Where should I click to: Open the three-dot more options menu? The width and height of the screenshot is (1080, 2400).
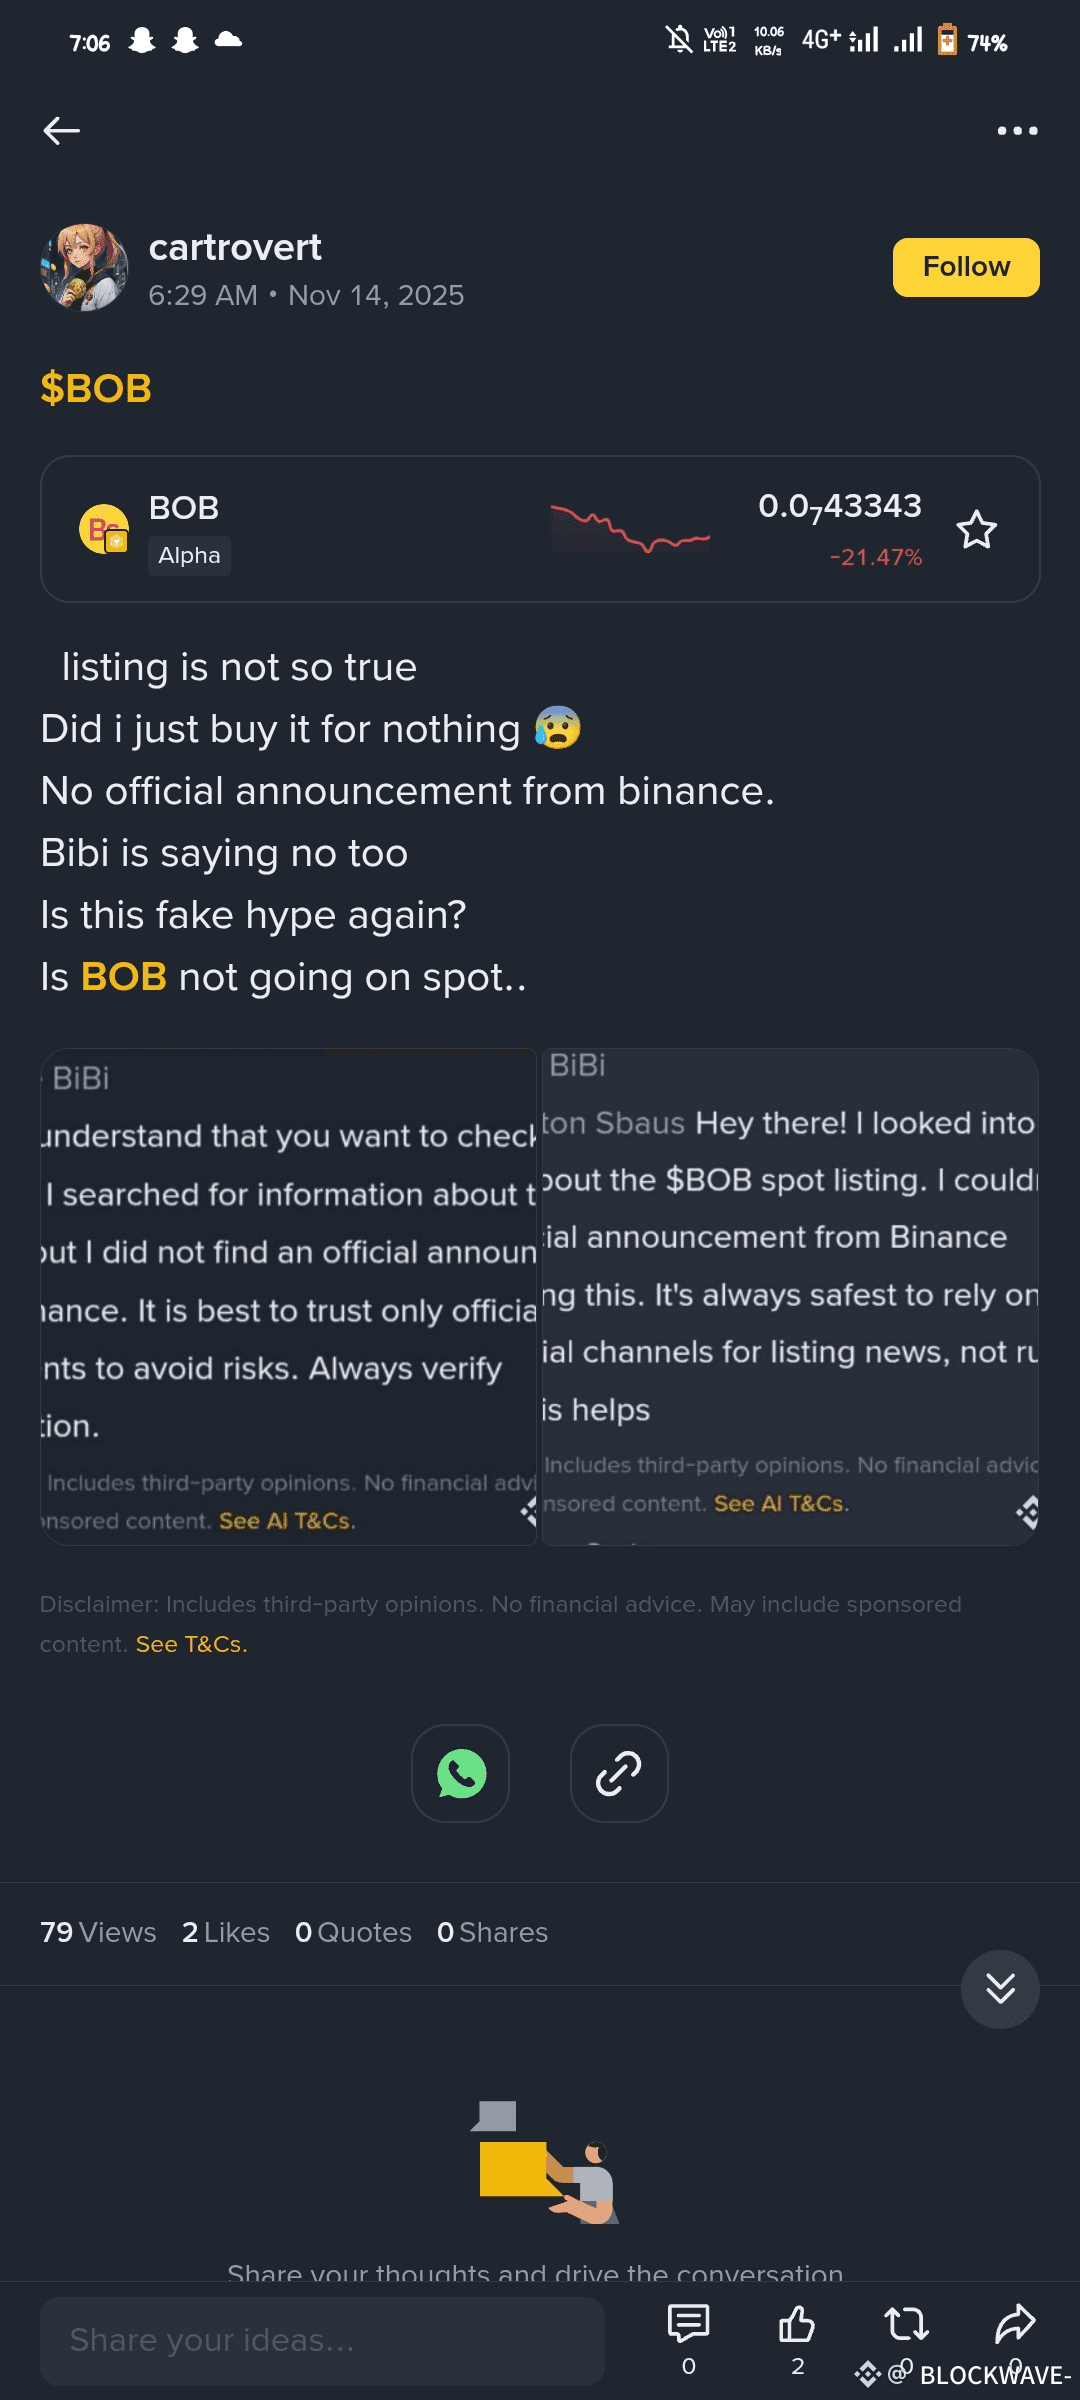tap(1017, 131)
